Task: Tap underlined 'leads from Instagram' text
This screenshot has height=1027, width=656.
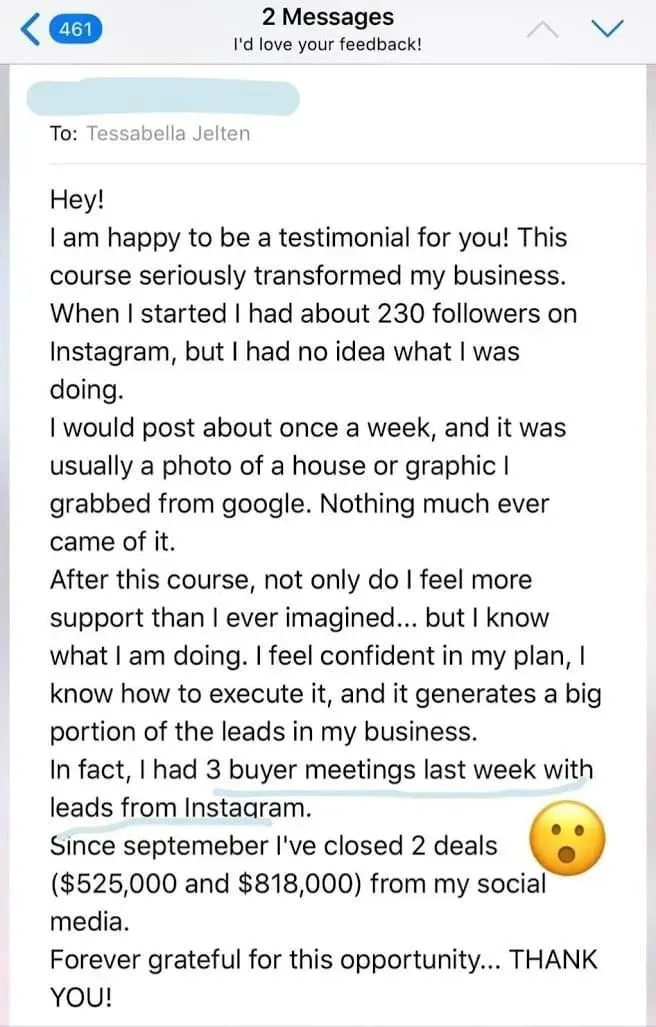Action: point(181,808)
